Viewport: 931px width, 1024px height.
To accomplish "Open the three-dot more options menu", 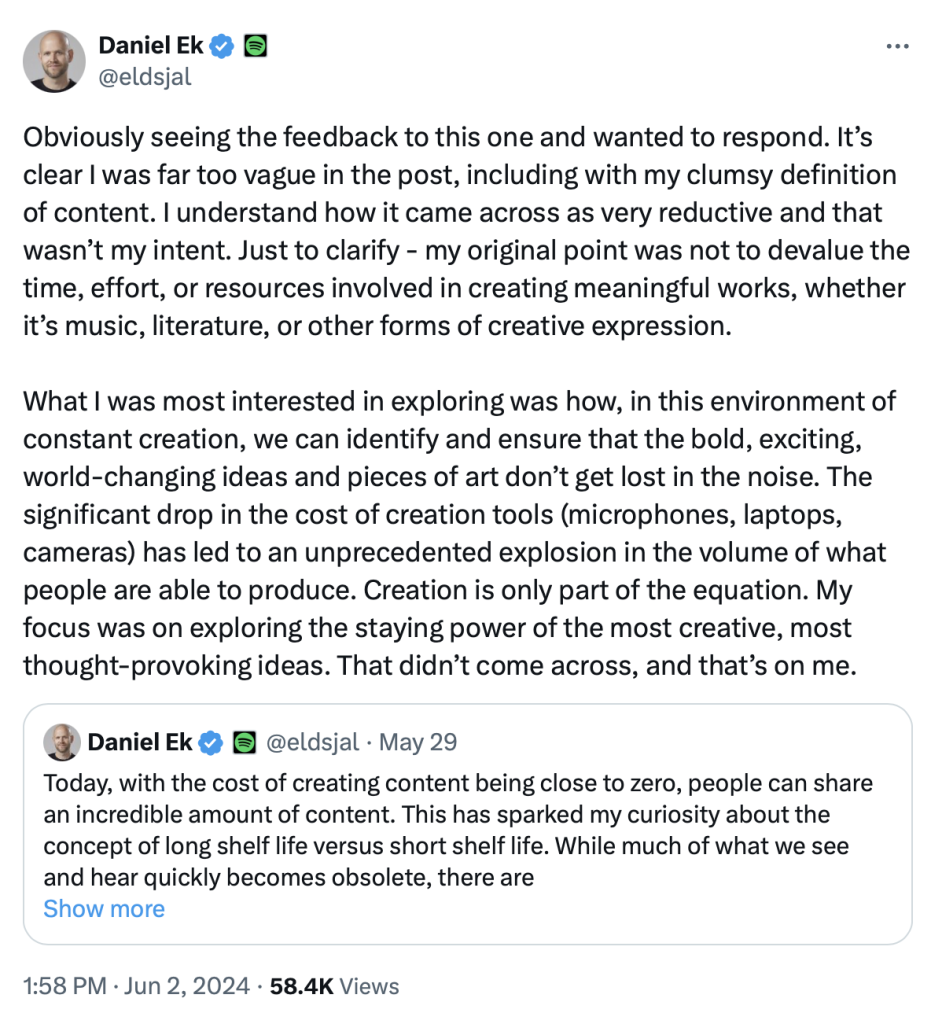I will coord(898,46).
